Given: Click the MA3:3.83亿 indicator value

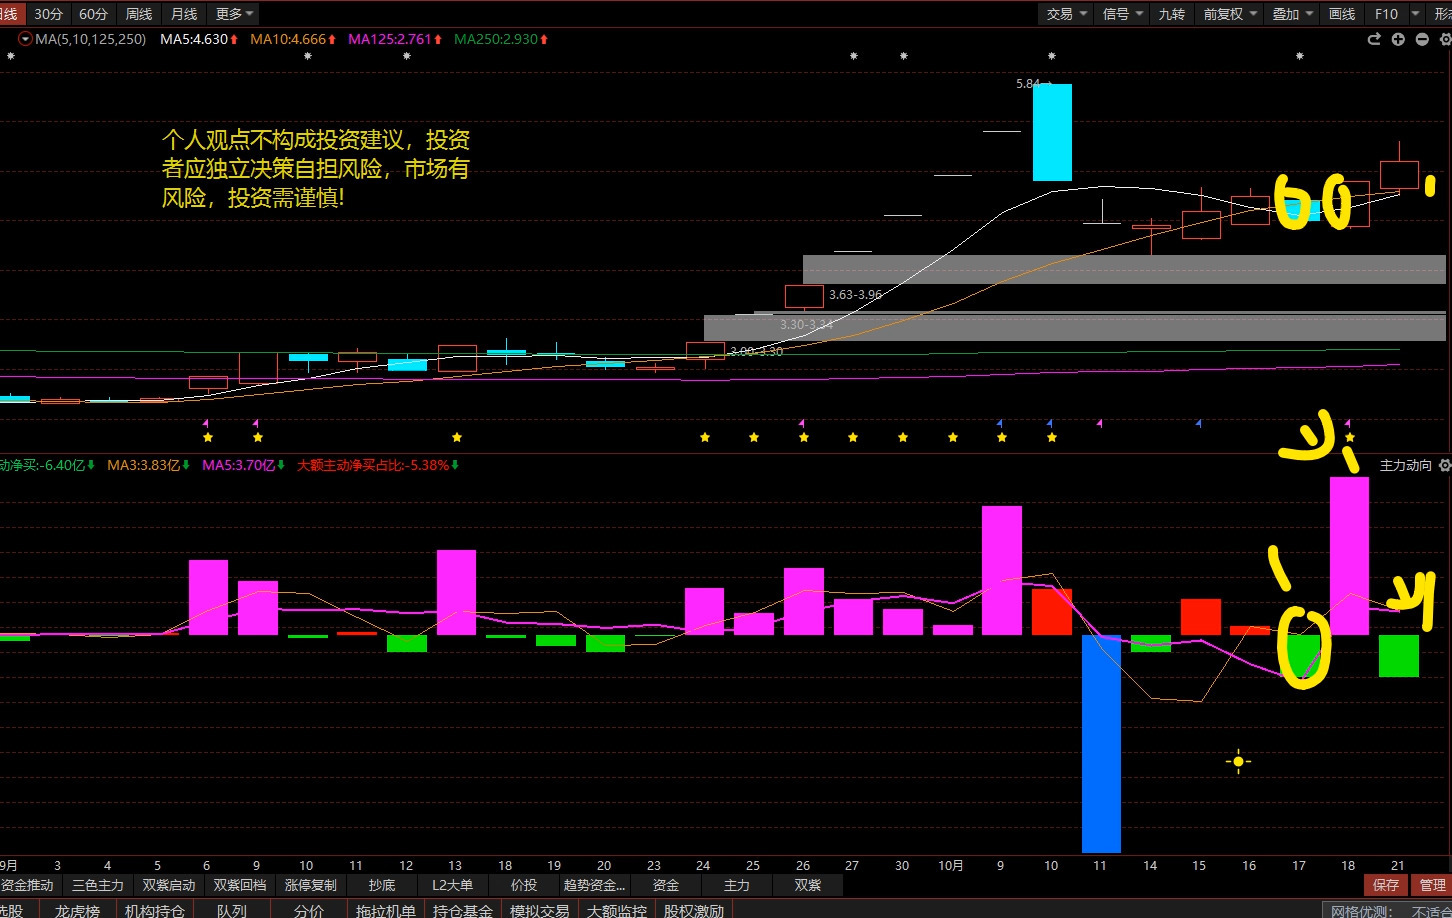Looking at the screenshot, I should [x=144, y=465].
